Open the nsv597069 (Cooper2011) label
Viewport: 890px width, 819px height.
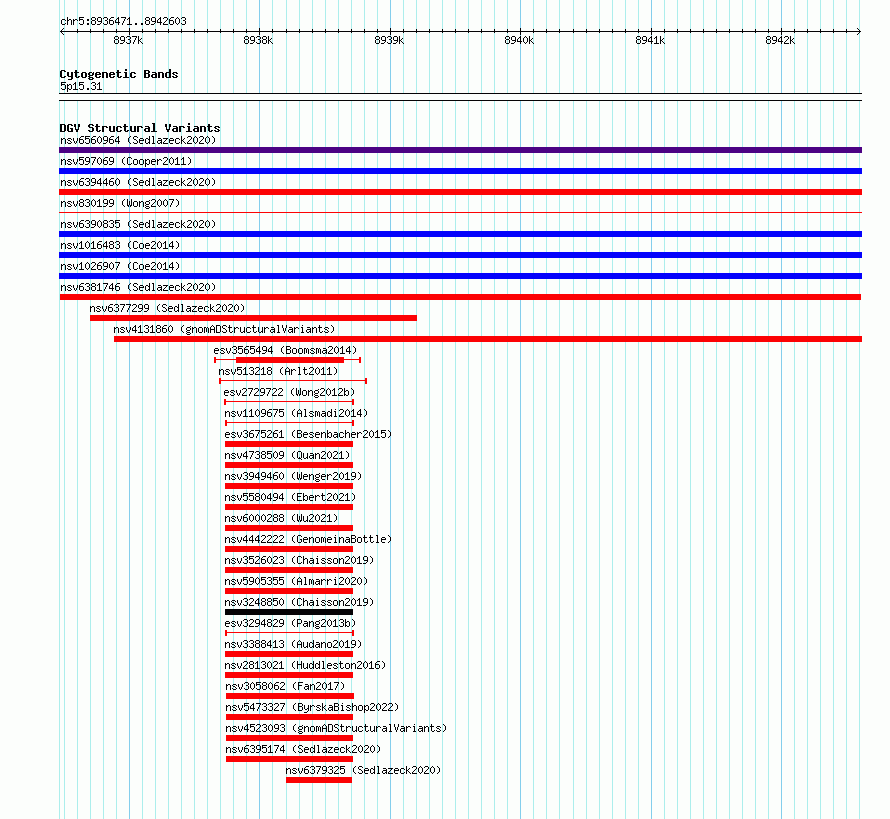[126, 161]
